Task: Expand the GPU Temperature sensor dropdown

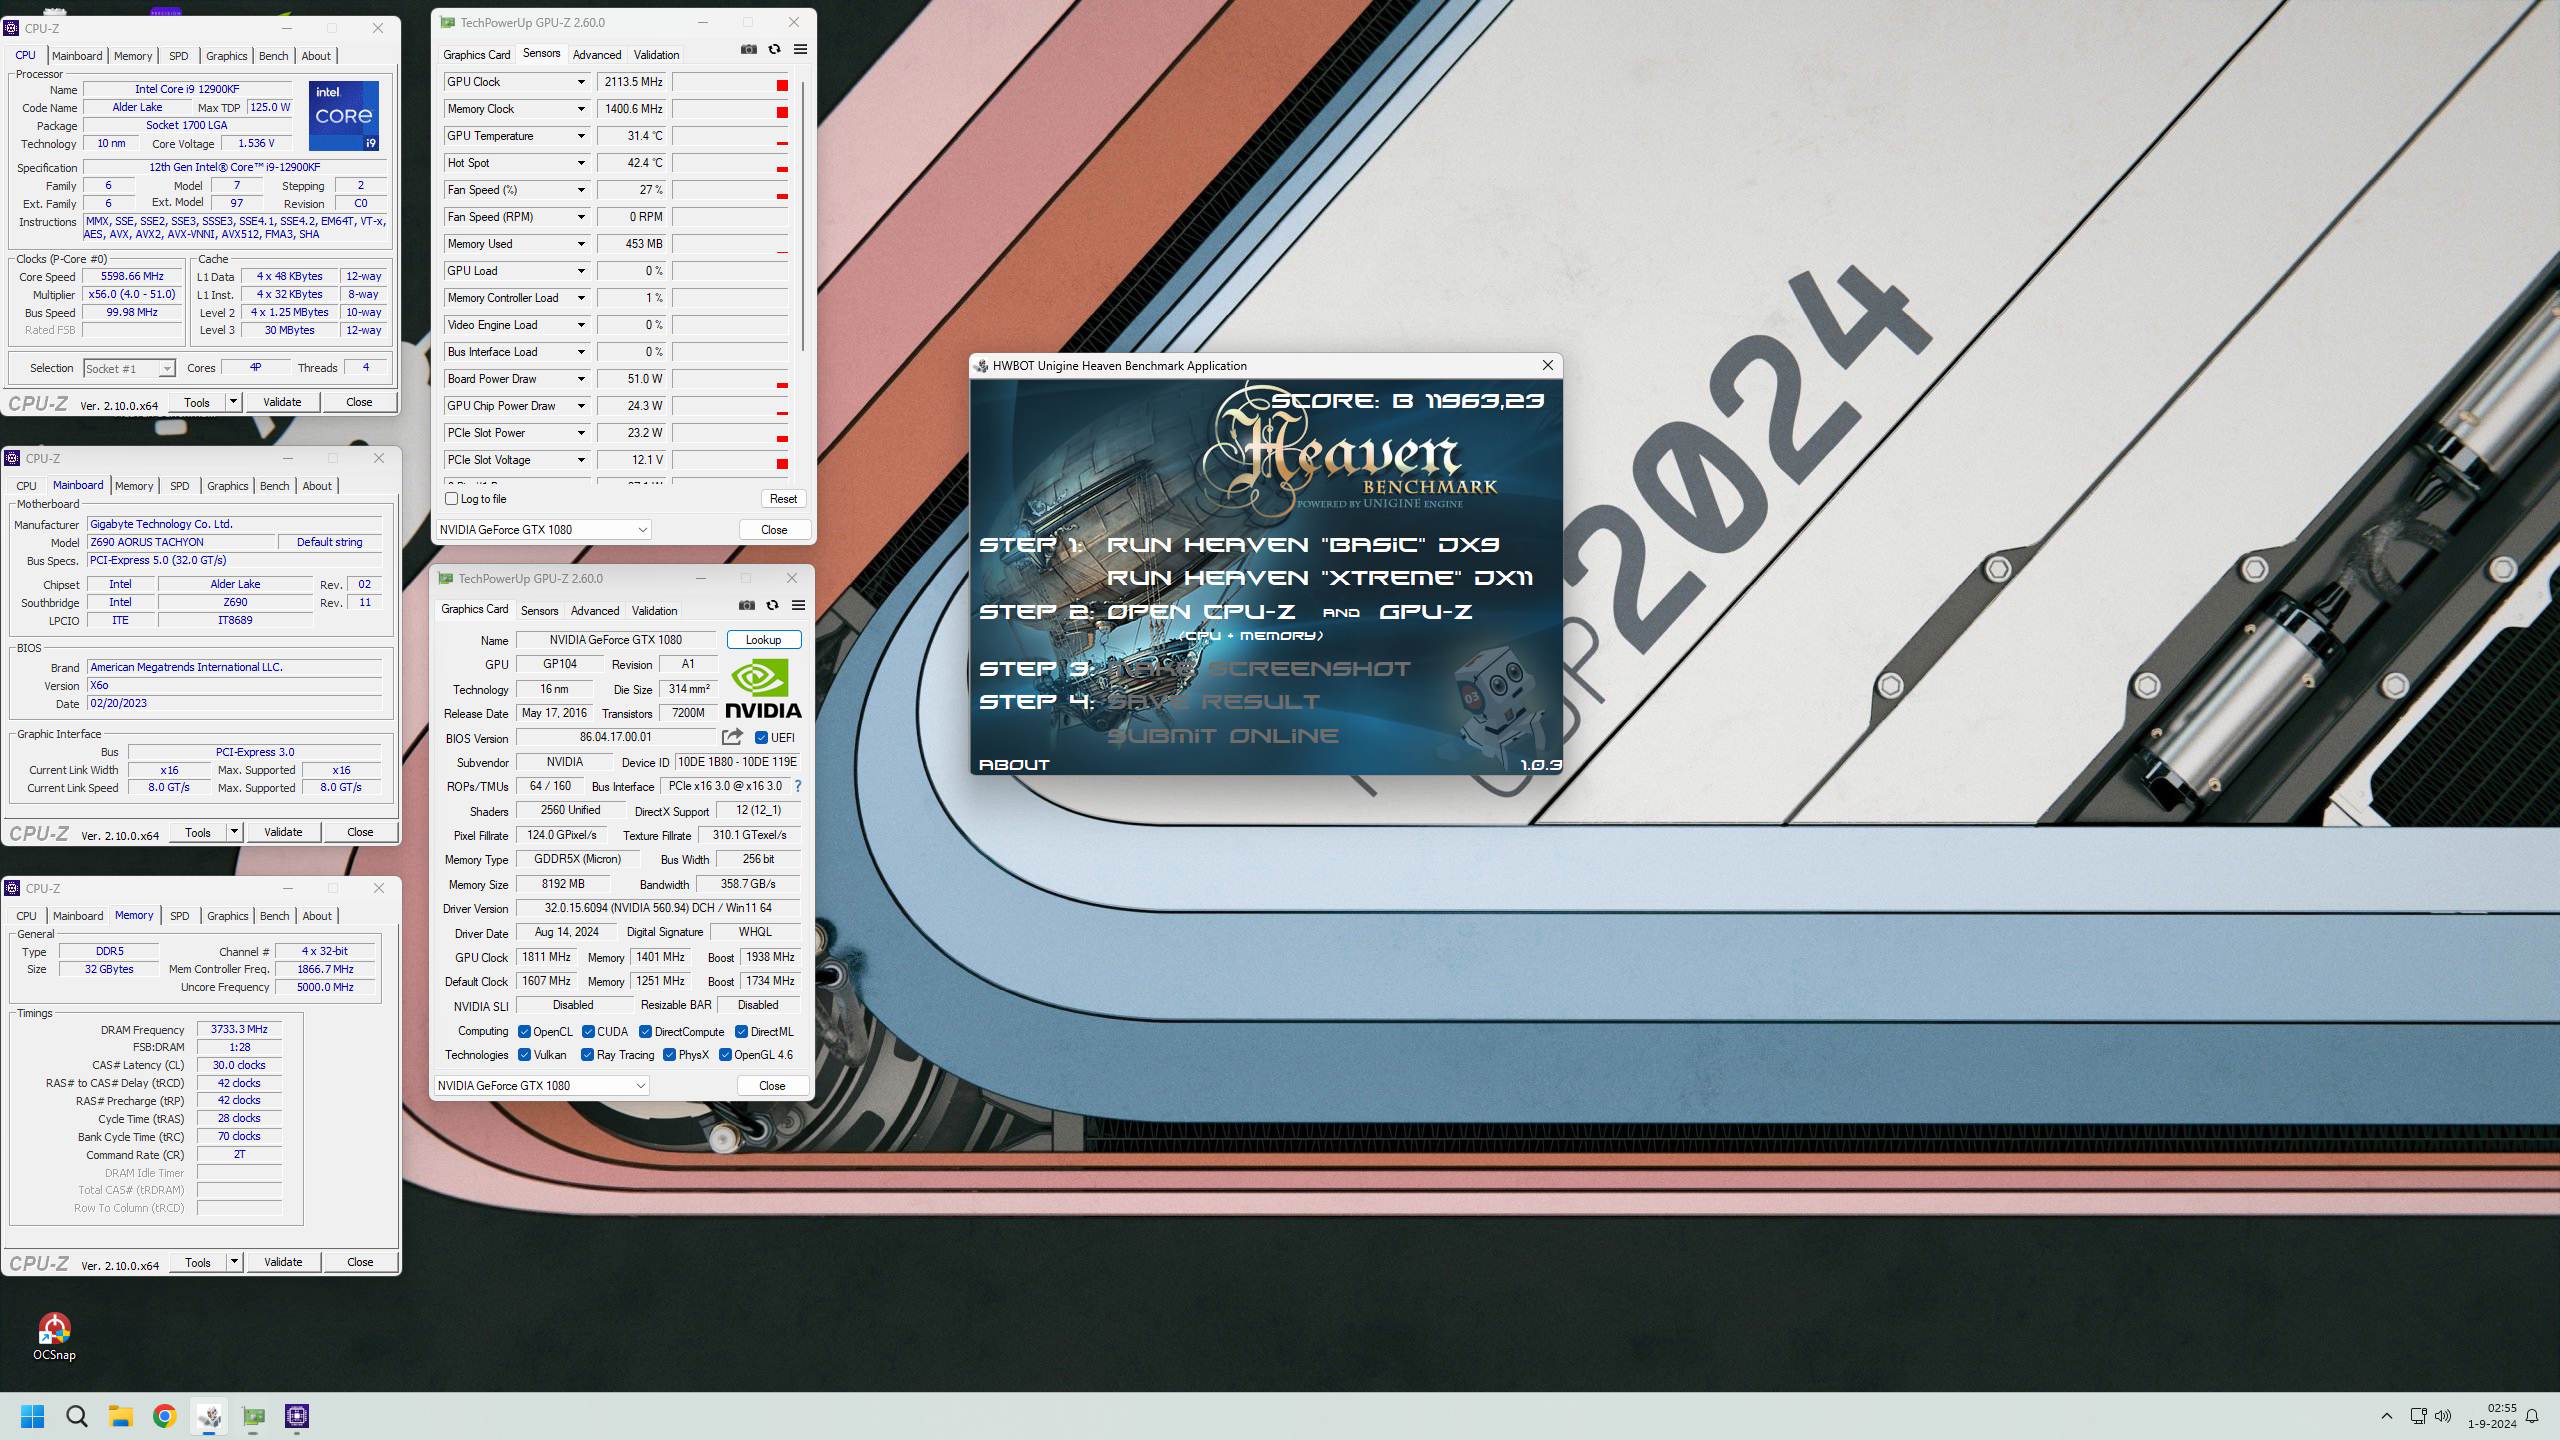Action: point(581,136)
